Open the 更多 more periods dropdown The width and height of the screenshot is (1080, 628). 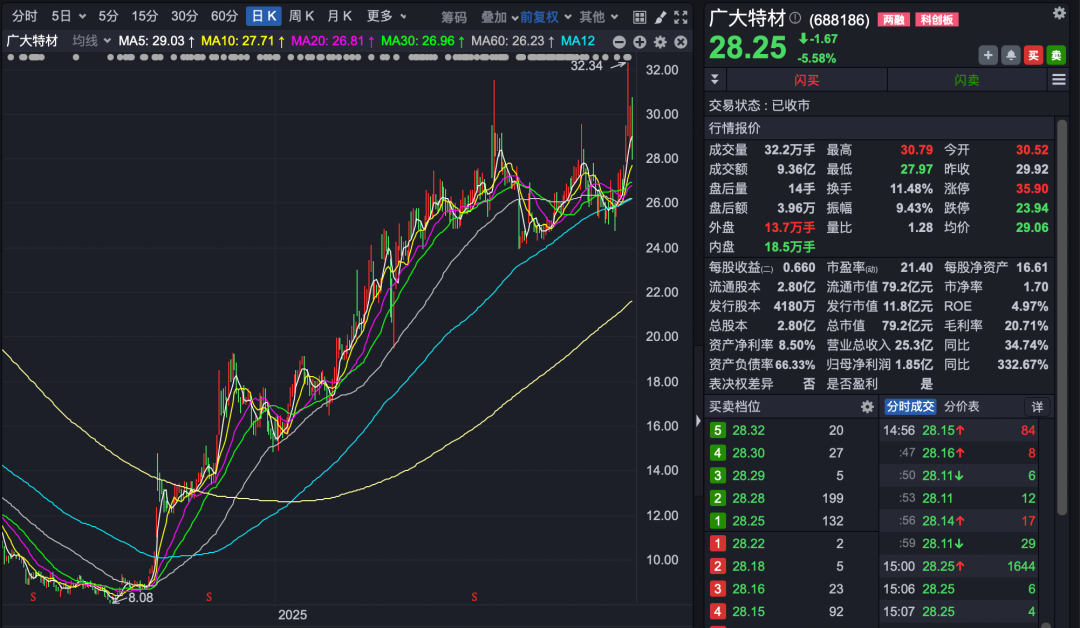tap(386, 17)
